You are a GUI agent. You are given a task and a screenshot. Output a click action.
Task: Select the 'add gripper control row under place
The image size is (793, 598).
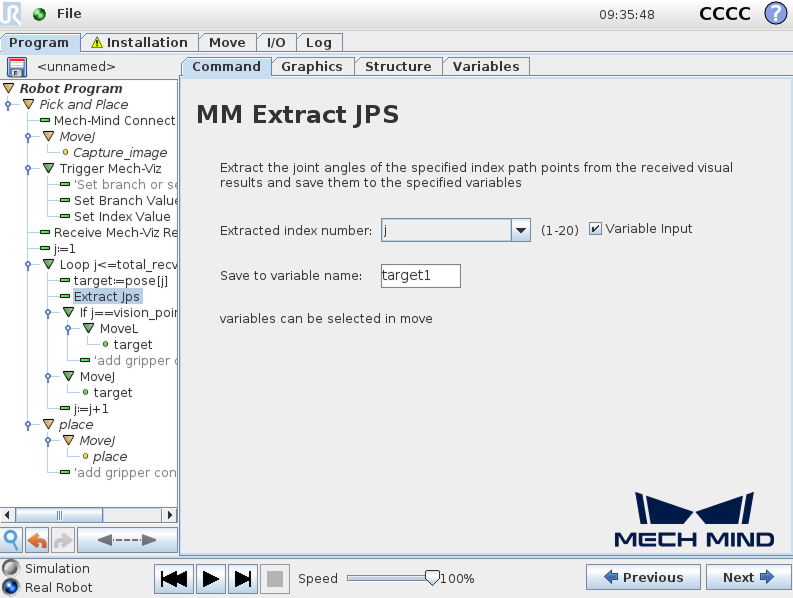125,473
